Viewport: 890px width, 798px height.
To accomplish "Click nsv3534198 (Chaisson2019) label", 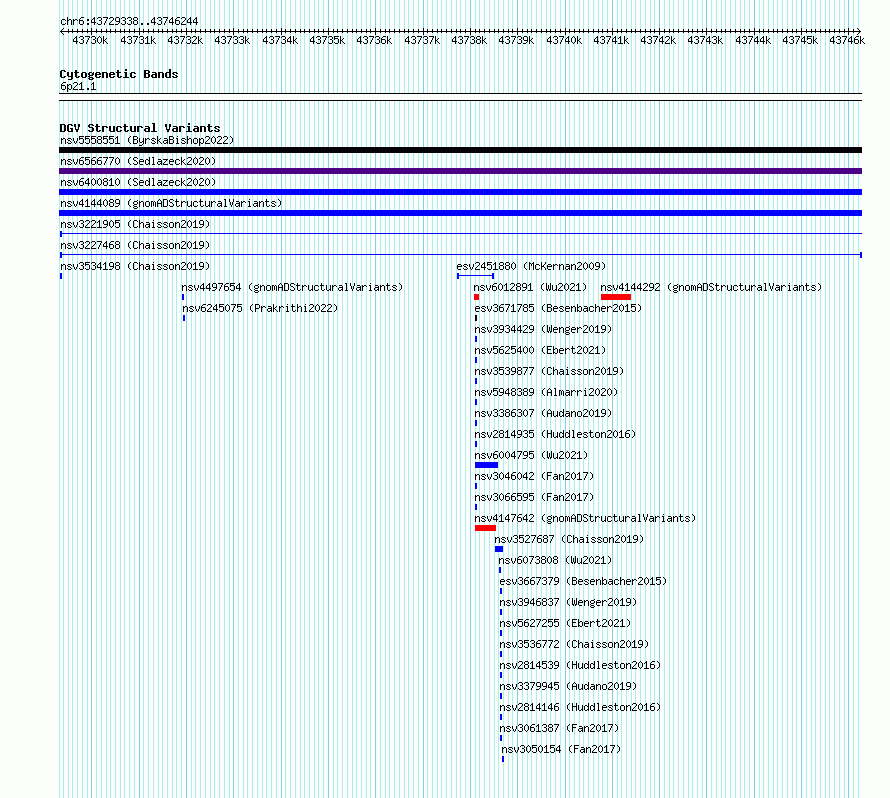I will [x=135, y=266].
